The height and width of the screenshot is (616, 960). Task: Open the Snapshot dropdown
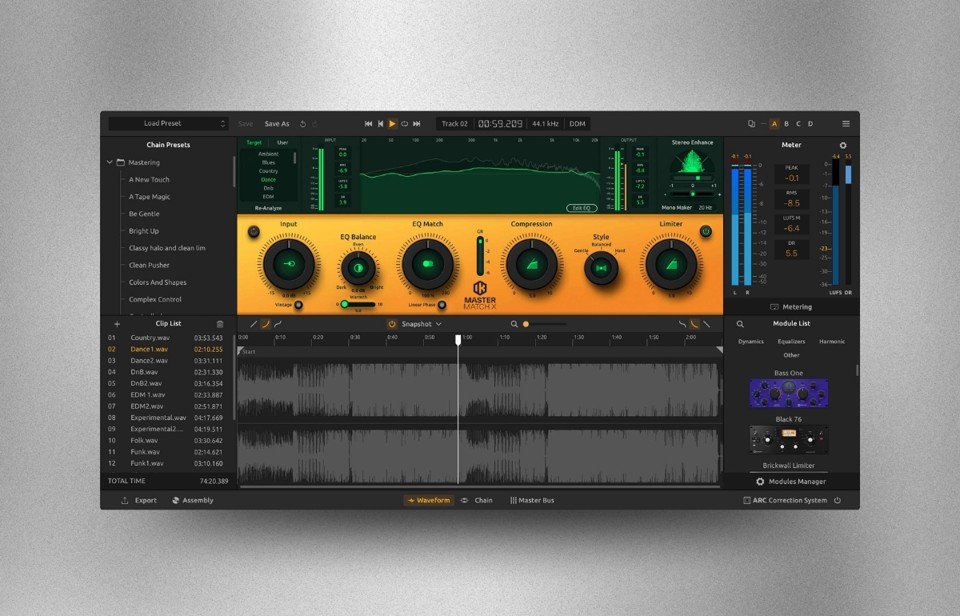[421, 324]
